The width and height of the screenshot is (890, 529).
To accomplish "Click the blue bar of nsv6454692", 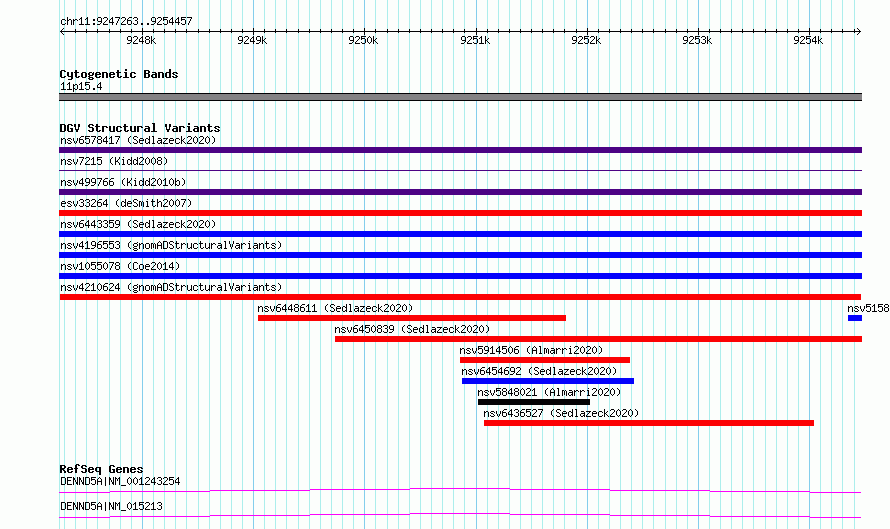I will pyautogui.click(x=548, y=381).
